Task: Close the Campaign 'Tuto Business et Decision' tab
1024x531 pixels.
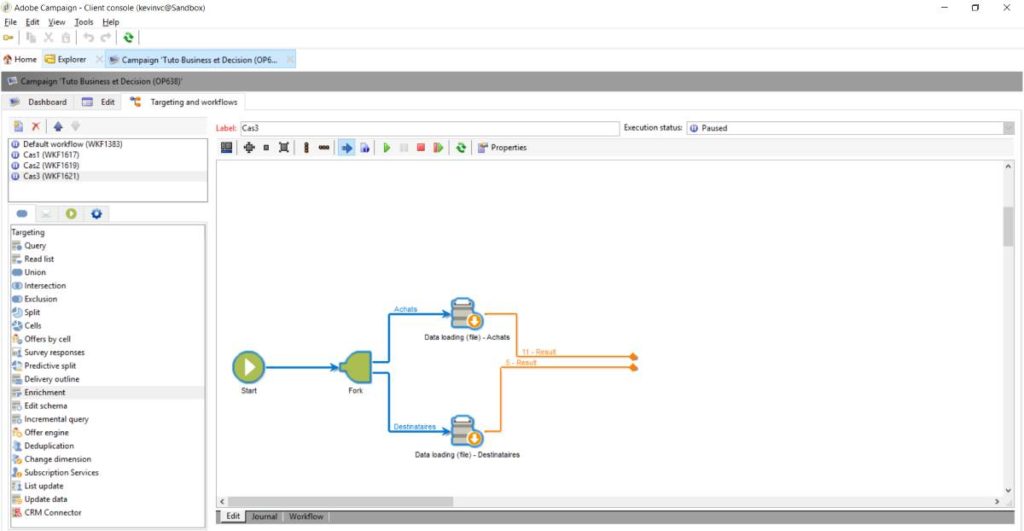Action: [290, 59]
